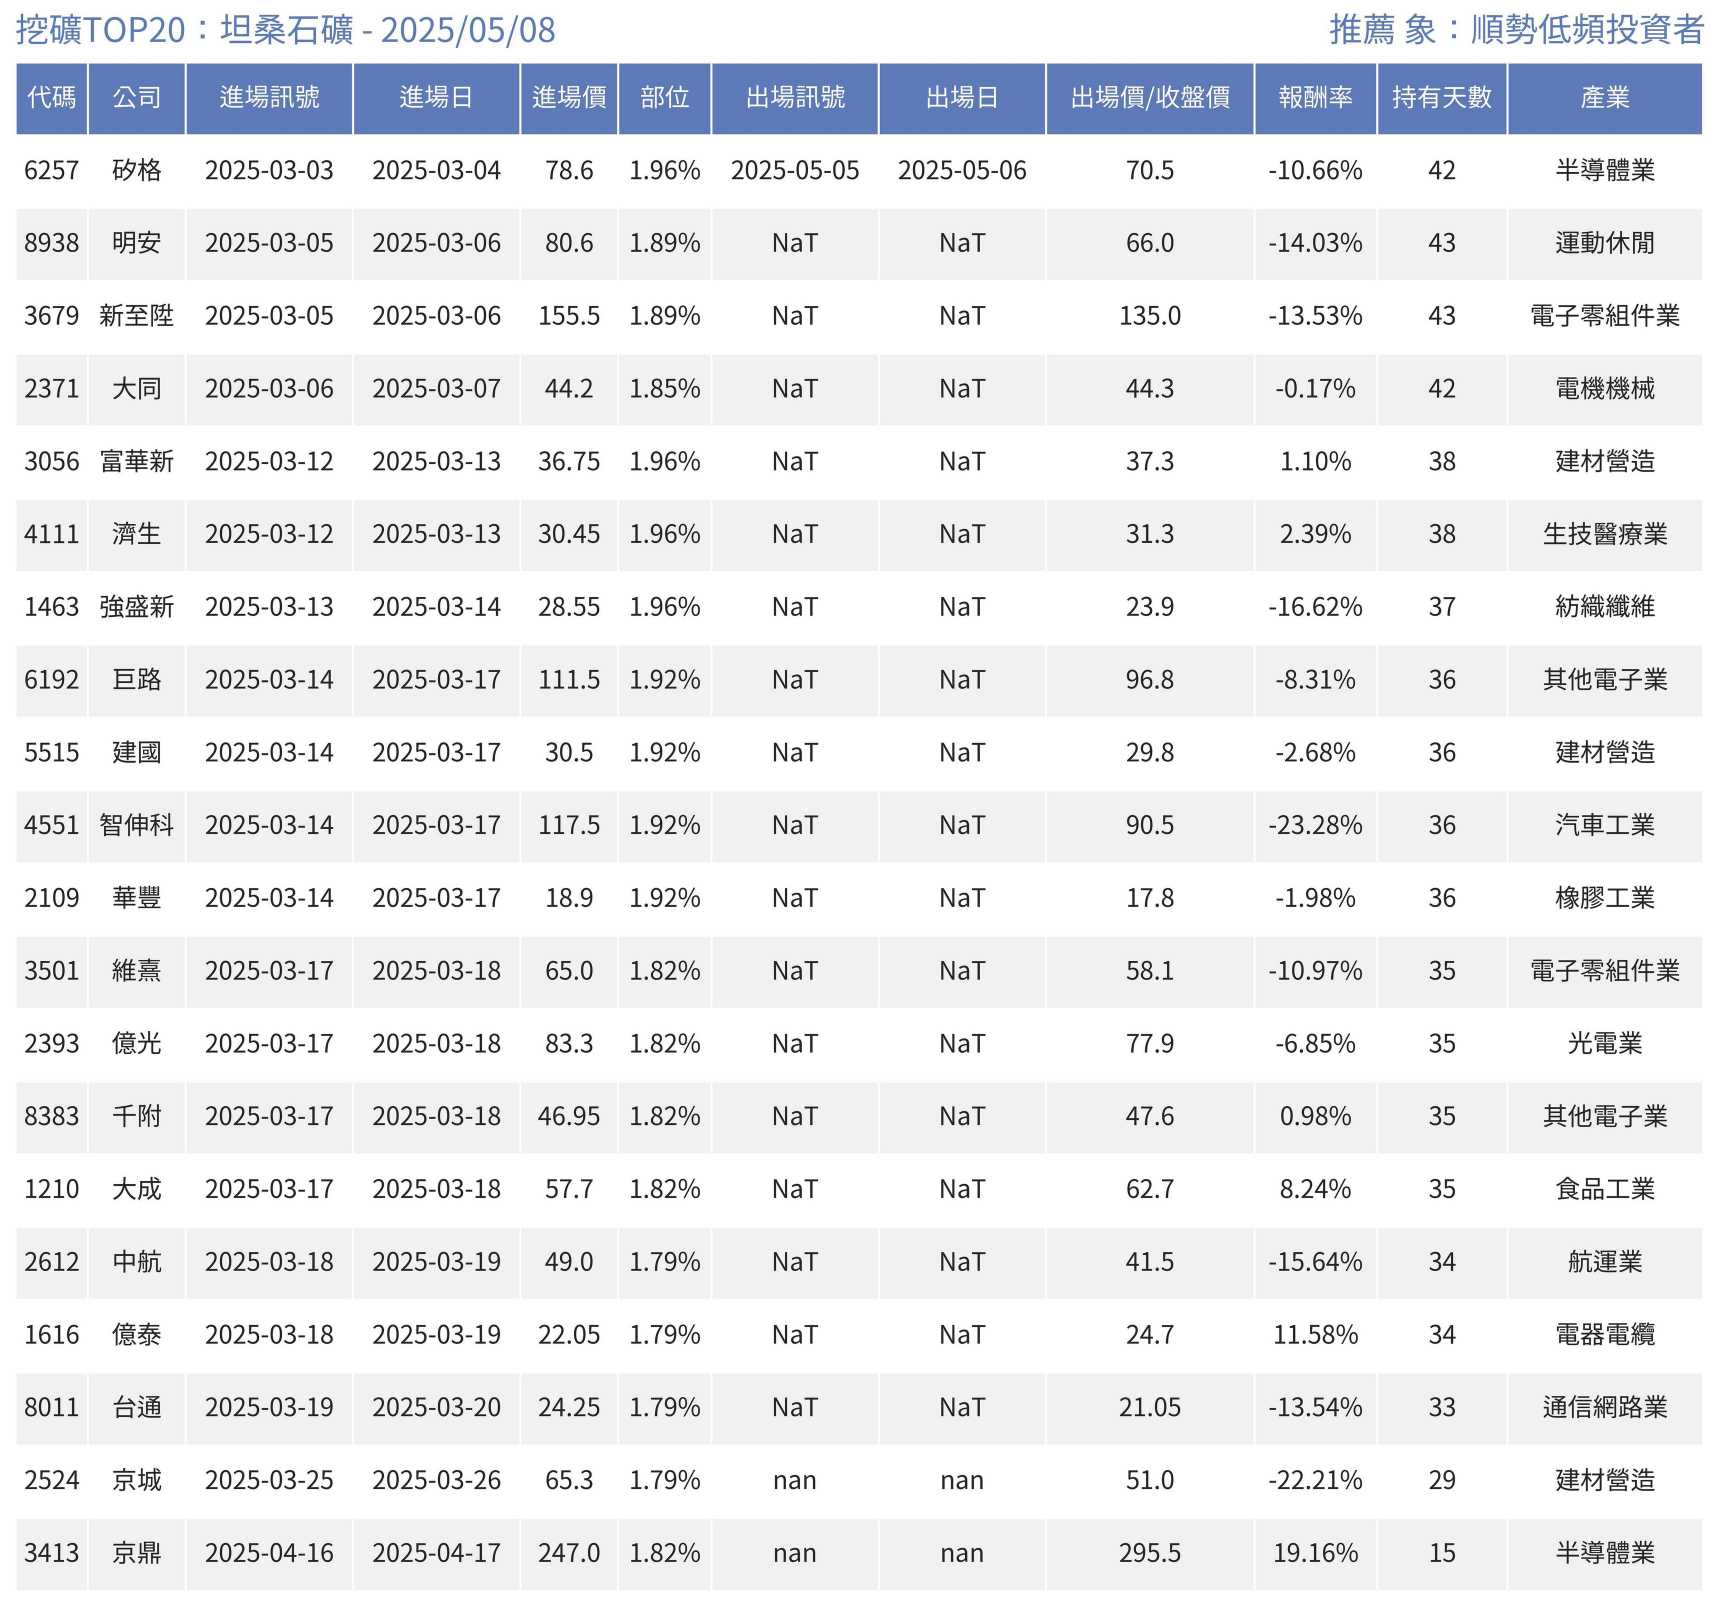Viewport: 1721px width, 1606px height.
Task: Click company name 中航
Action: 137,1262
